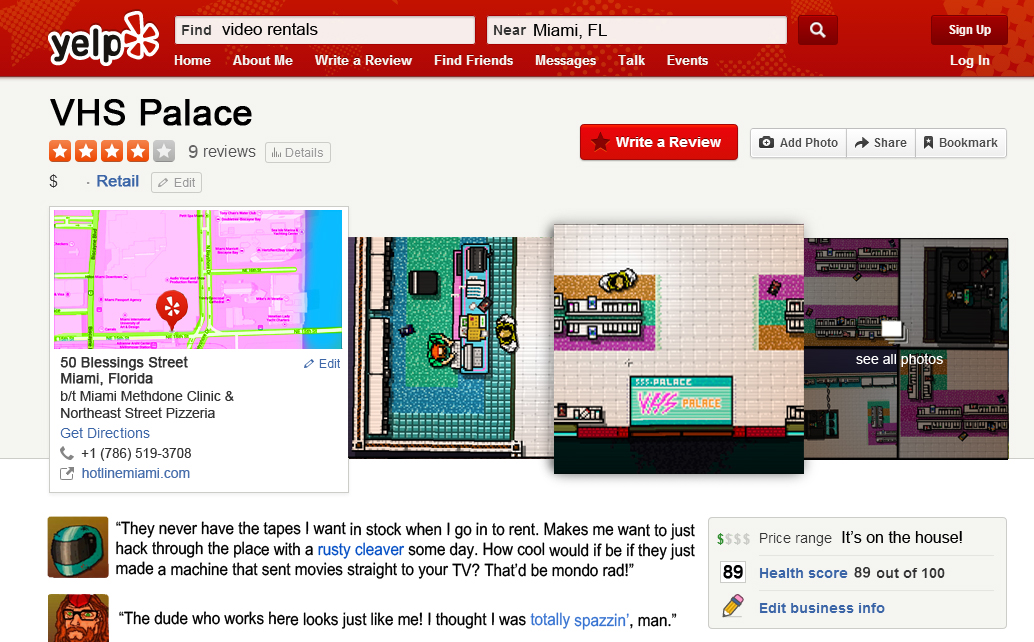Click the VHS Palace business title

click(151, 113)
